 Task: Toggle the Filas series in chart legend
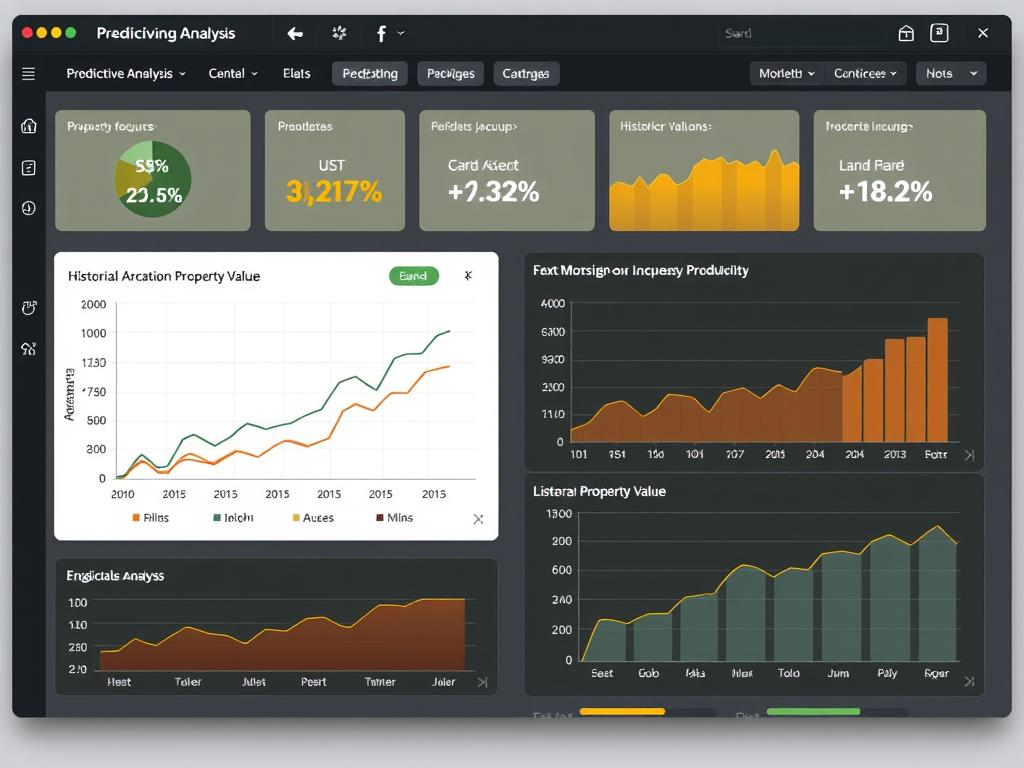pos(150,518)
